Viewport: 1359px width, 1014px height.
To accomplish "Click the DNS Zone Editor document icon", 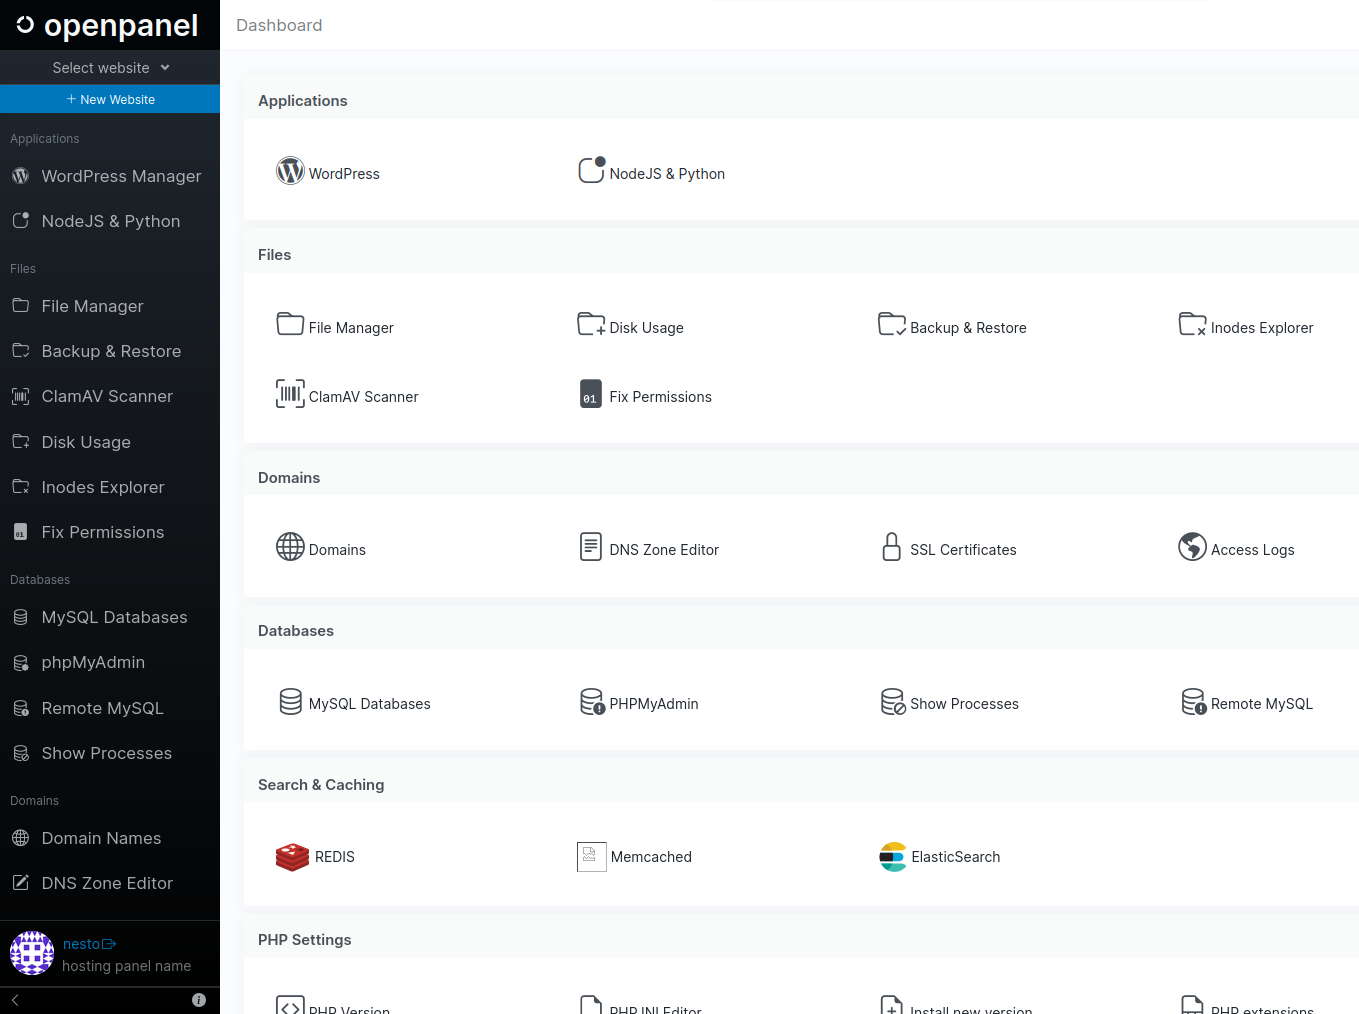I will pos(591,547).
